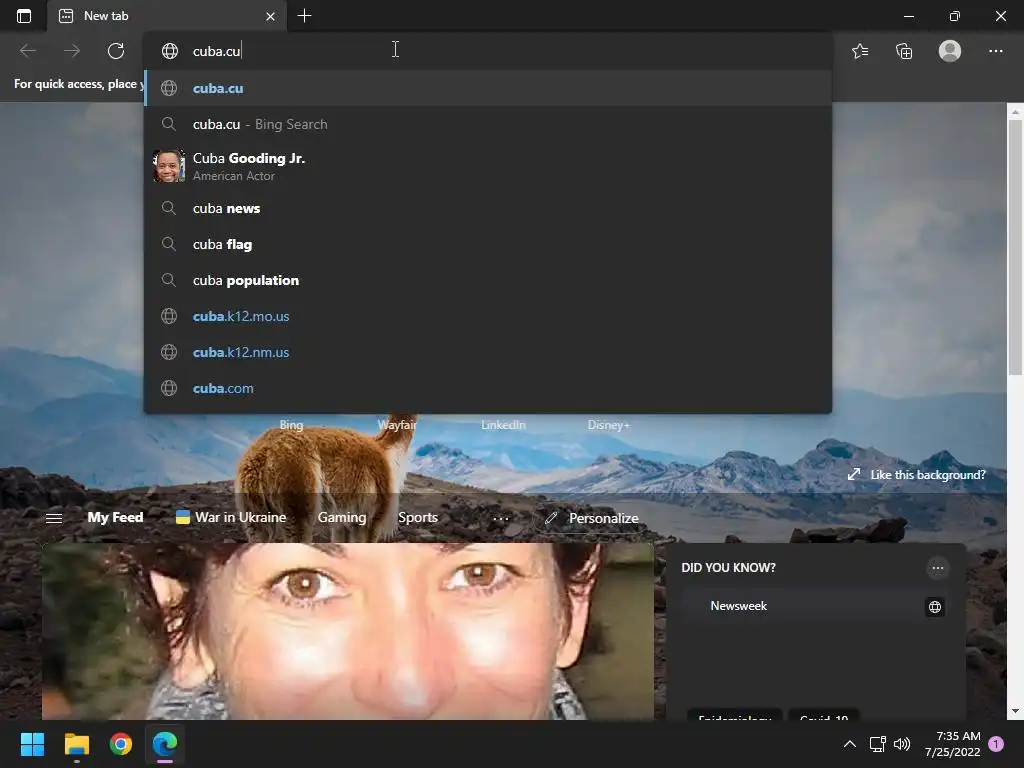The height and width of the screenshot is (768, 1024).
Task: Open the feed hamburger menu
Action: click(54, 518)
